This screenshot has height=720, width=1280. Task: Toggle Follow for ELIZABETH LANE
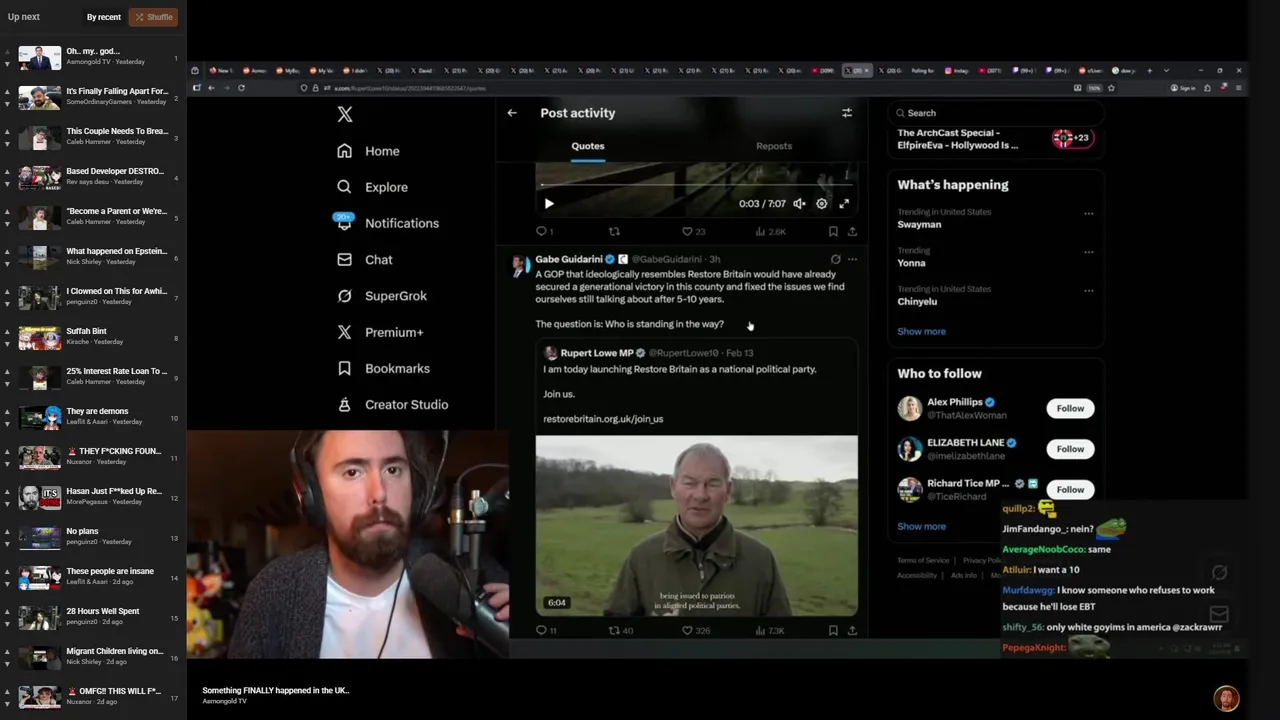tap(1070, 449)
